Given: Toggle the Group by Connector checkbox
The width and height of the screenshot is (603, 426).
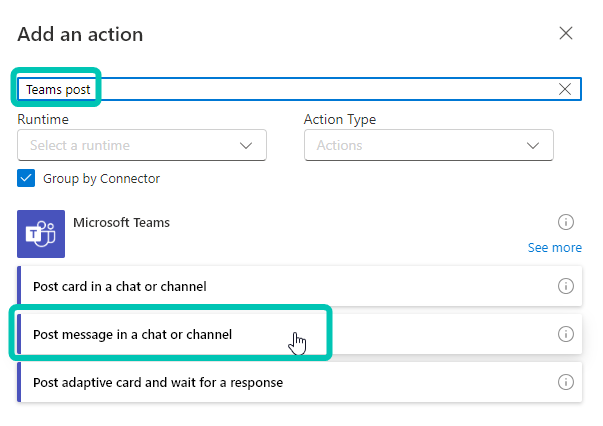Looking at the screenshot, I should 26,178.
